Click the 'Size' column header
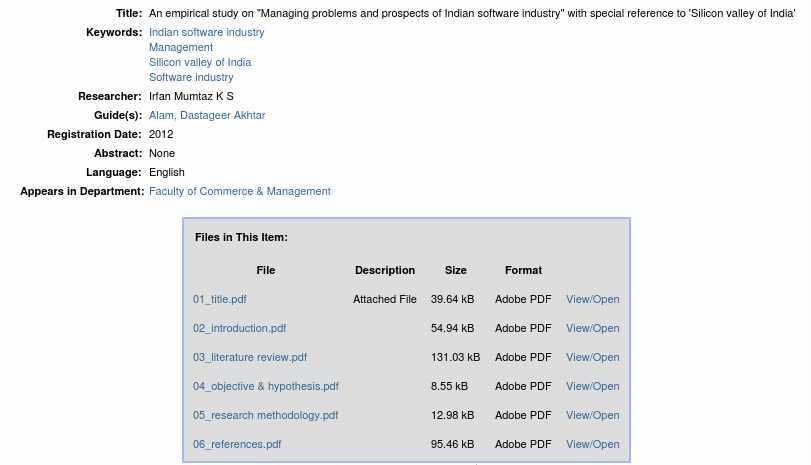The width and height of the screenshot is (811, 465). click(455, 270)
